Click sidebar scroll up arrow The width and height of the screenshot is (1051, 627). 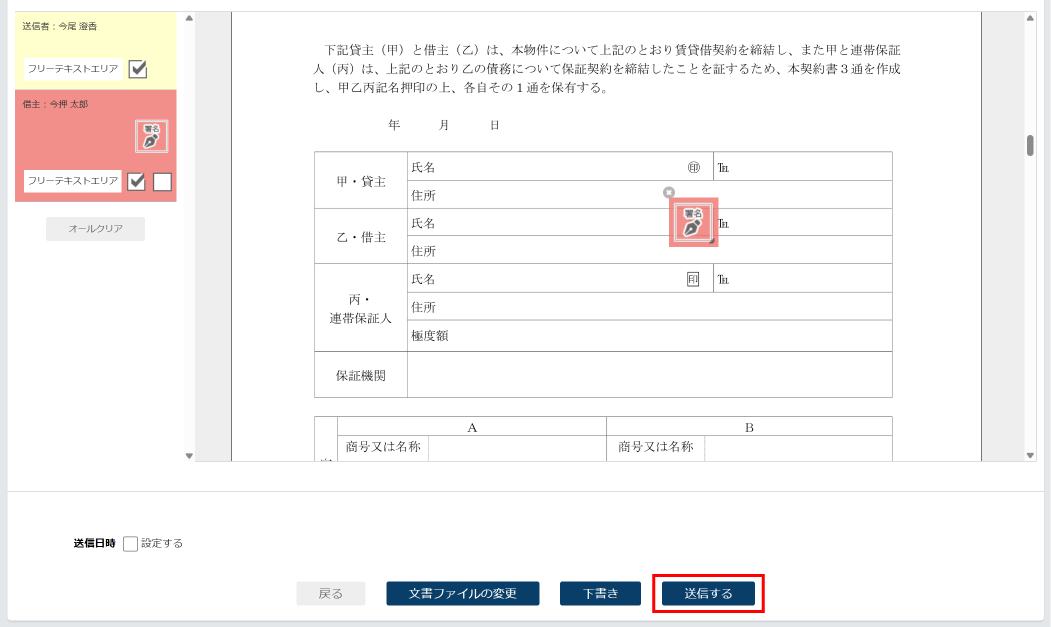click(x=189, y=17)
